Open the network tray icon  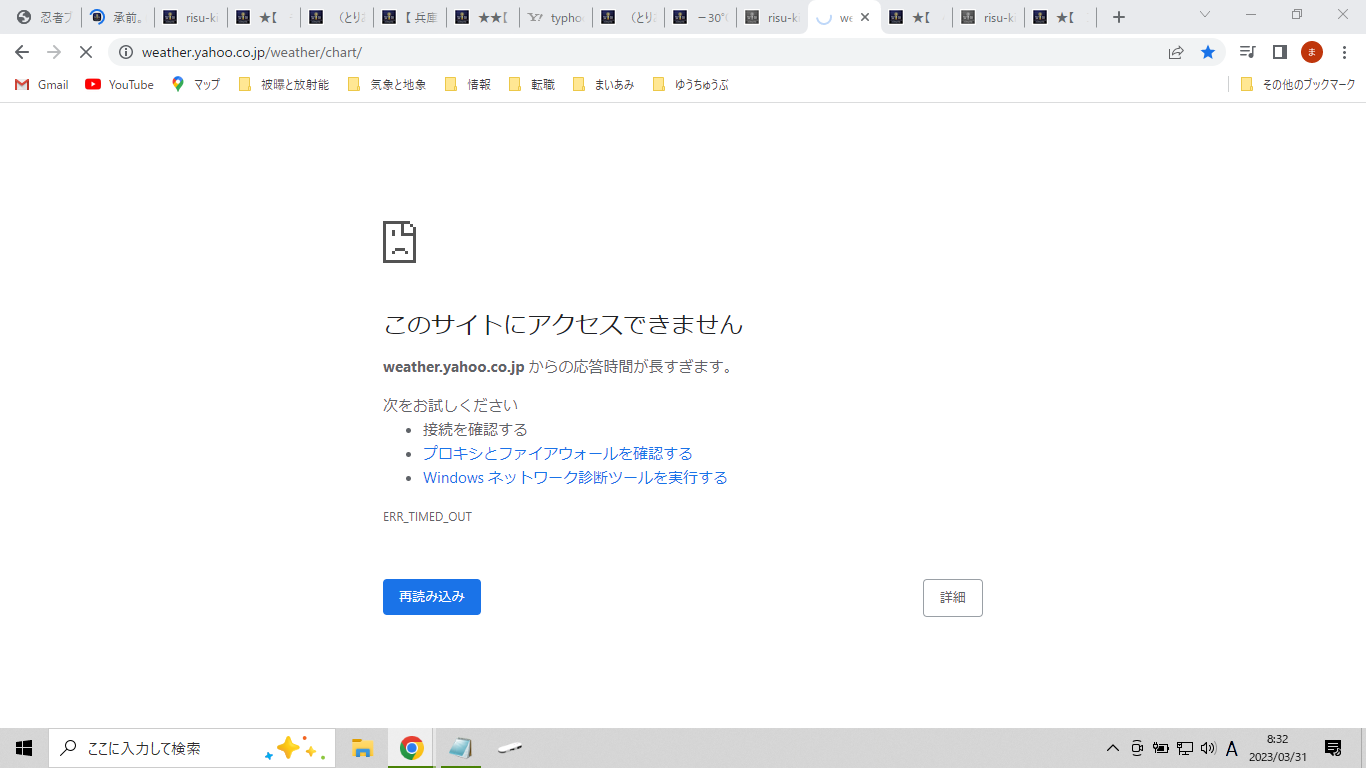click(1185, 748)
